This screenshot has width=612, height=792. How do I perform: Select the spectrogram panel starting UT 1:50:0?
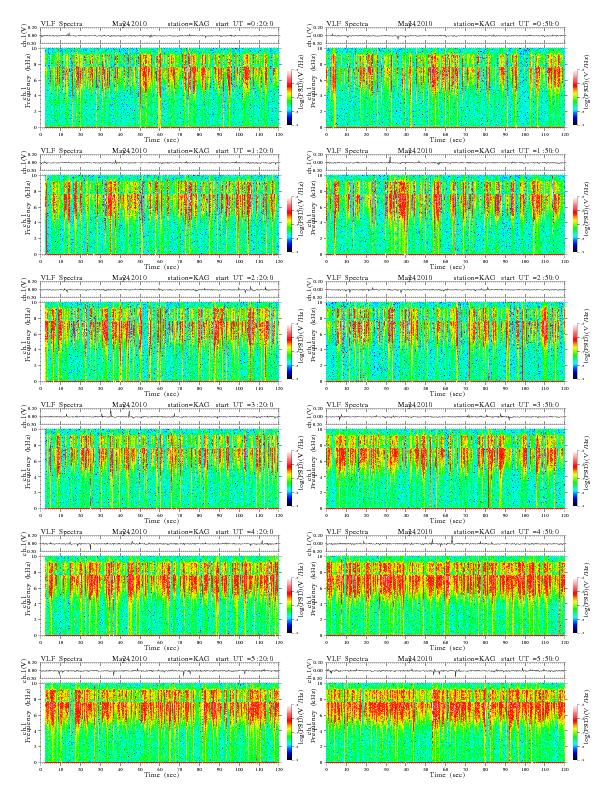(x=445, y=215)
